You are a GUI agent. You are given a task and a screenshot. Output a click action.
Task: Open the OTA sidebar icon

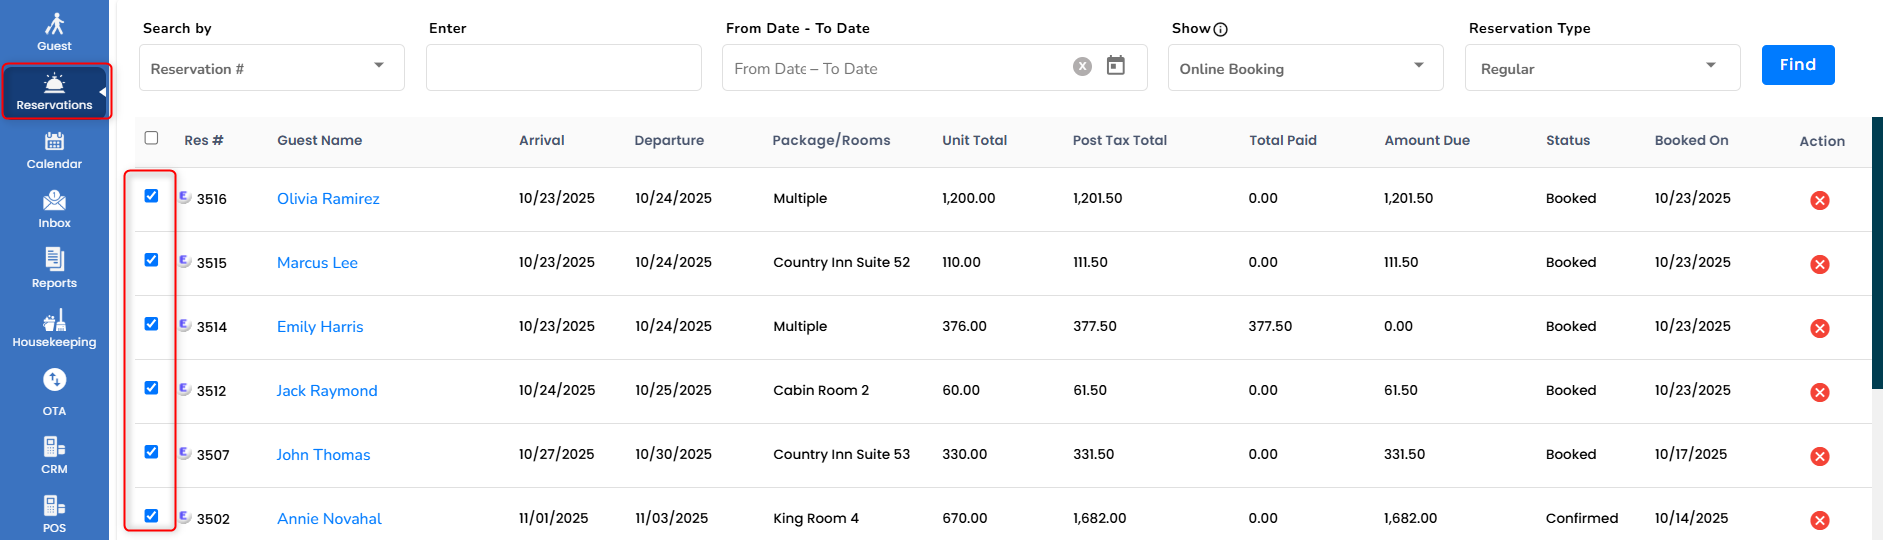tap(54, 391)
